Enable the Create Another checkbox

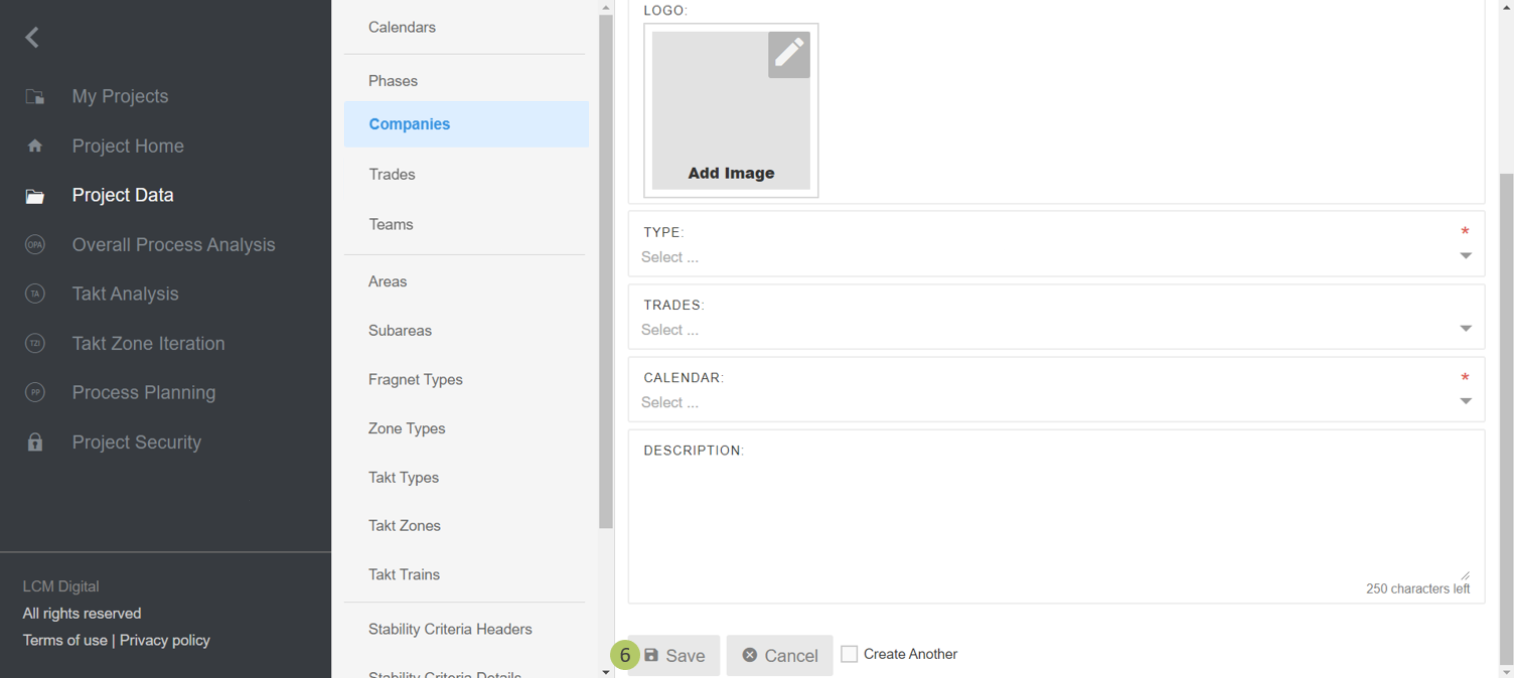tap(849, 654)
